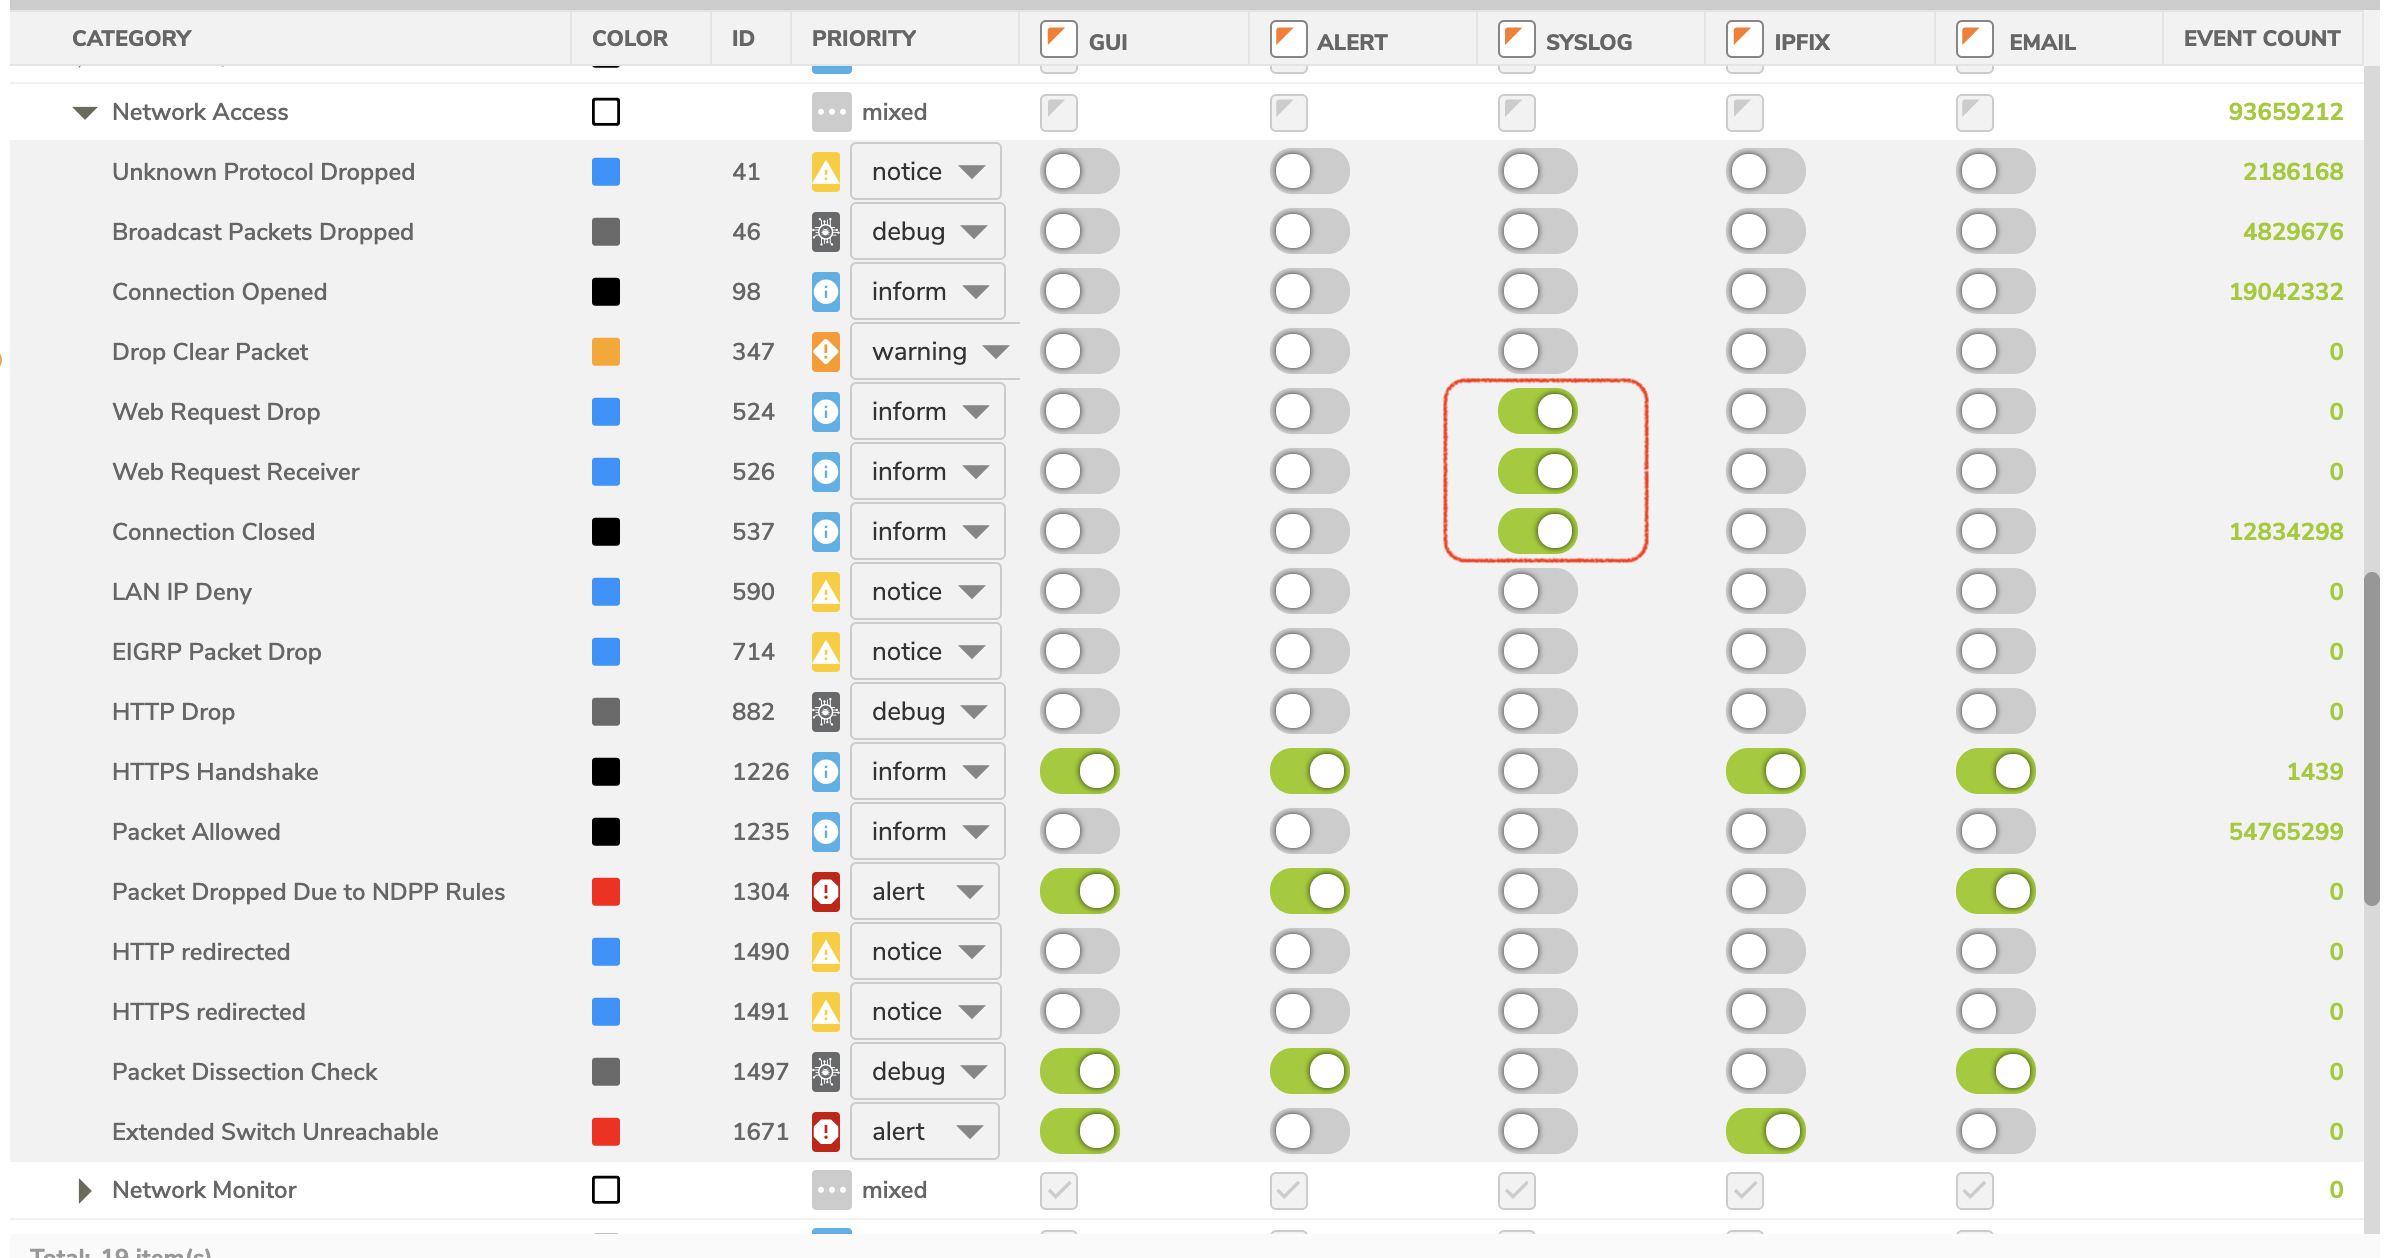
Task: Check the IPFIX checkbox for Network Access
Action: point(1745,113)
